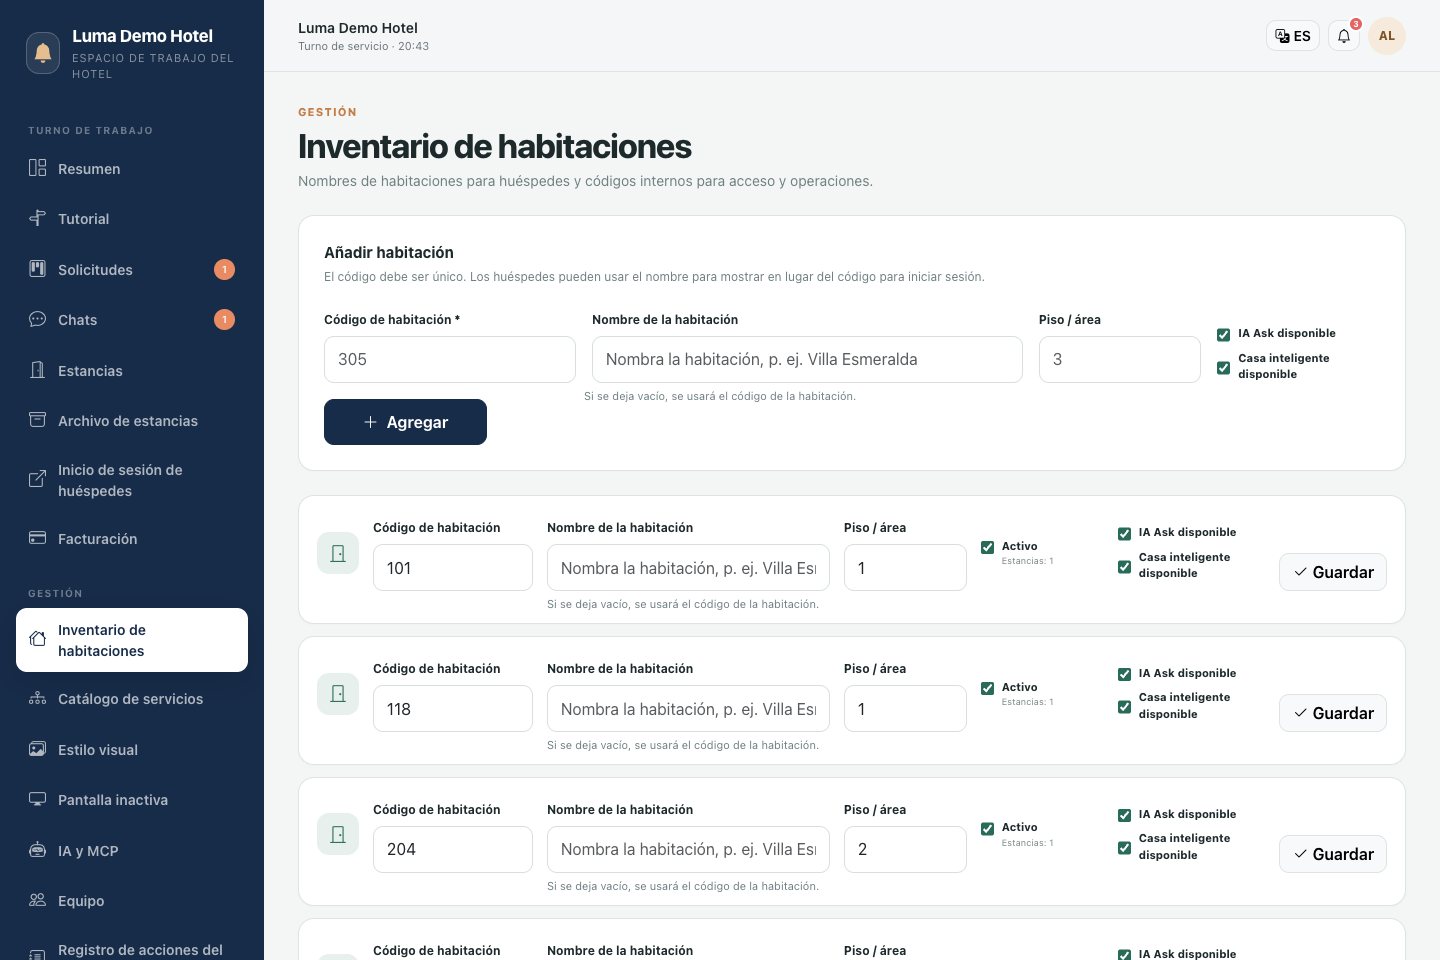Screen dimensions: 1440x960
Task: Edit room code field showing 118
Action: 453,709
